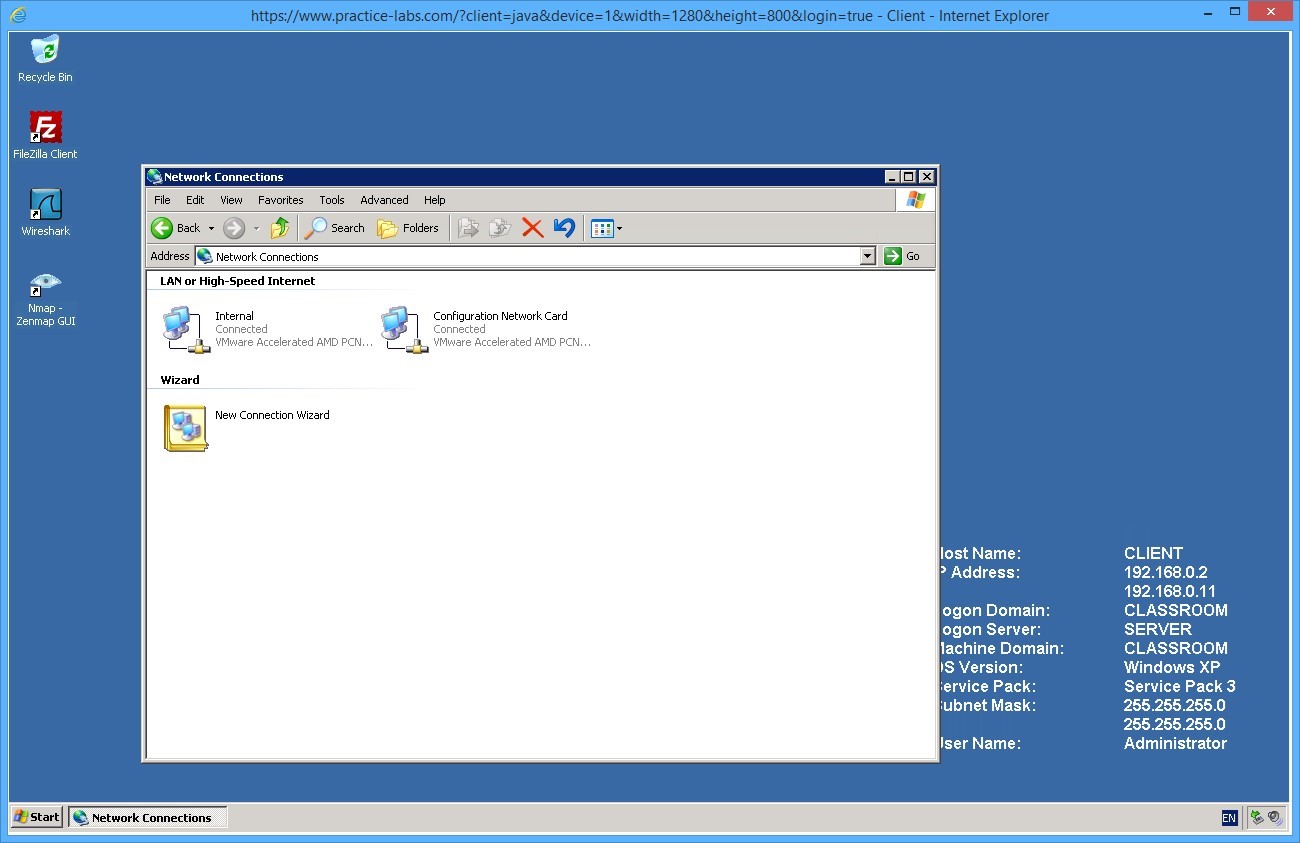
Task: Click the Search toolbar button
Action: [335, 228]
